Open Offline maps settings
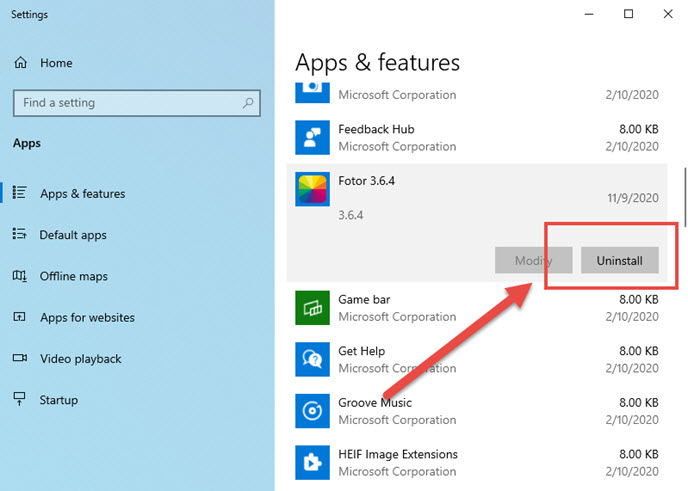This screenshot has width=688, height=491. coord(74,276)
